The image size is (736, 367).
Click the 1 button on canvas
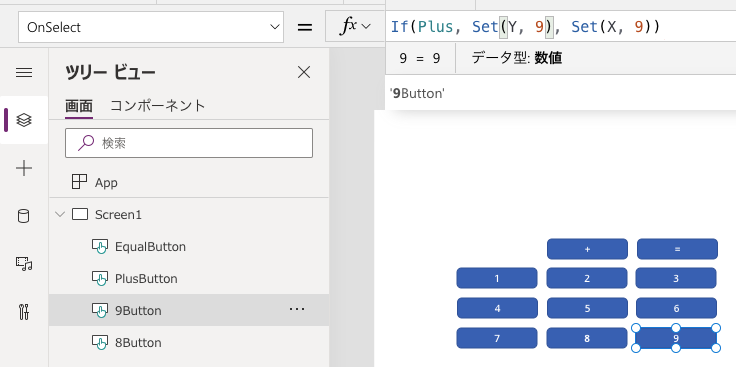click(497, 278)
